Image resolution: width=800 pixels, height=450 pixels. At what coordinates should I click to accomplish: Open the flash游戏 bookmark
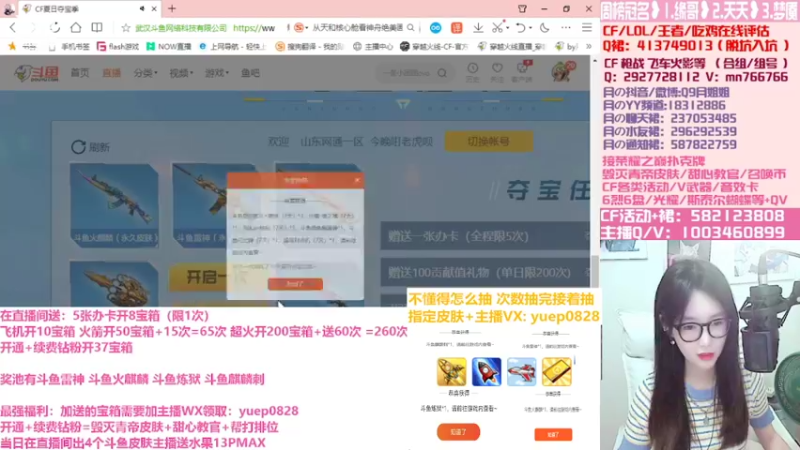(118, 46)
